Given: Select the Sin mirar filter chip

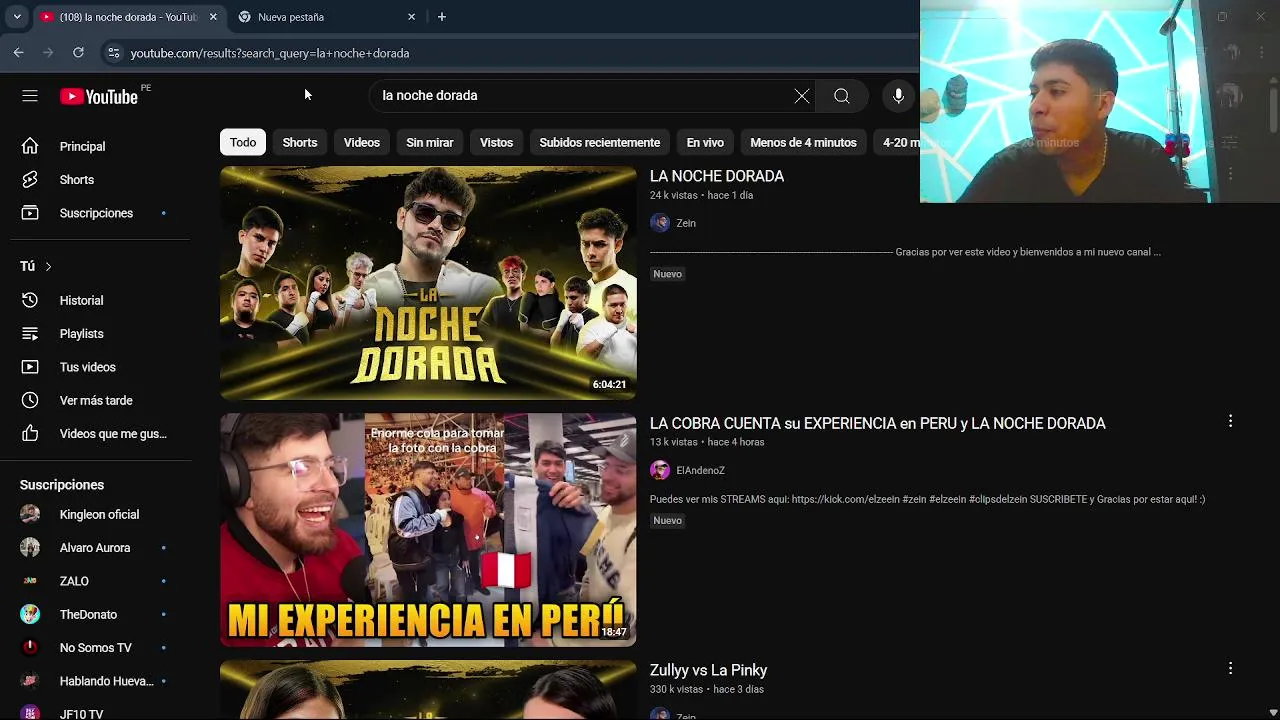Looking at the screenshot, I should [x=430, y=143].
